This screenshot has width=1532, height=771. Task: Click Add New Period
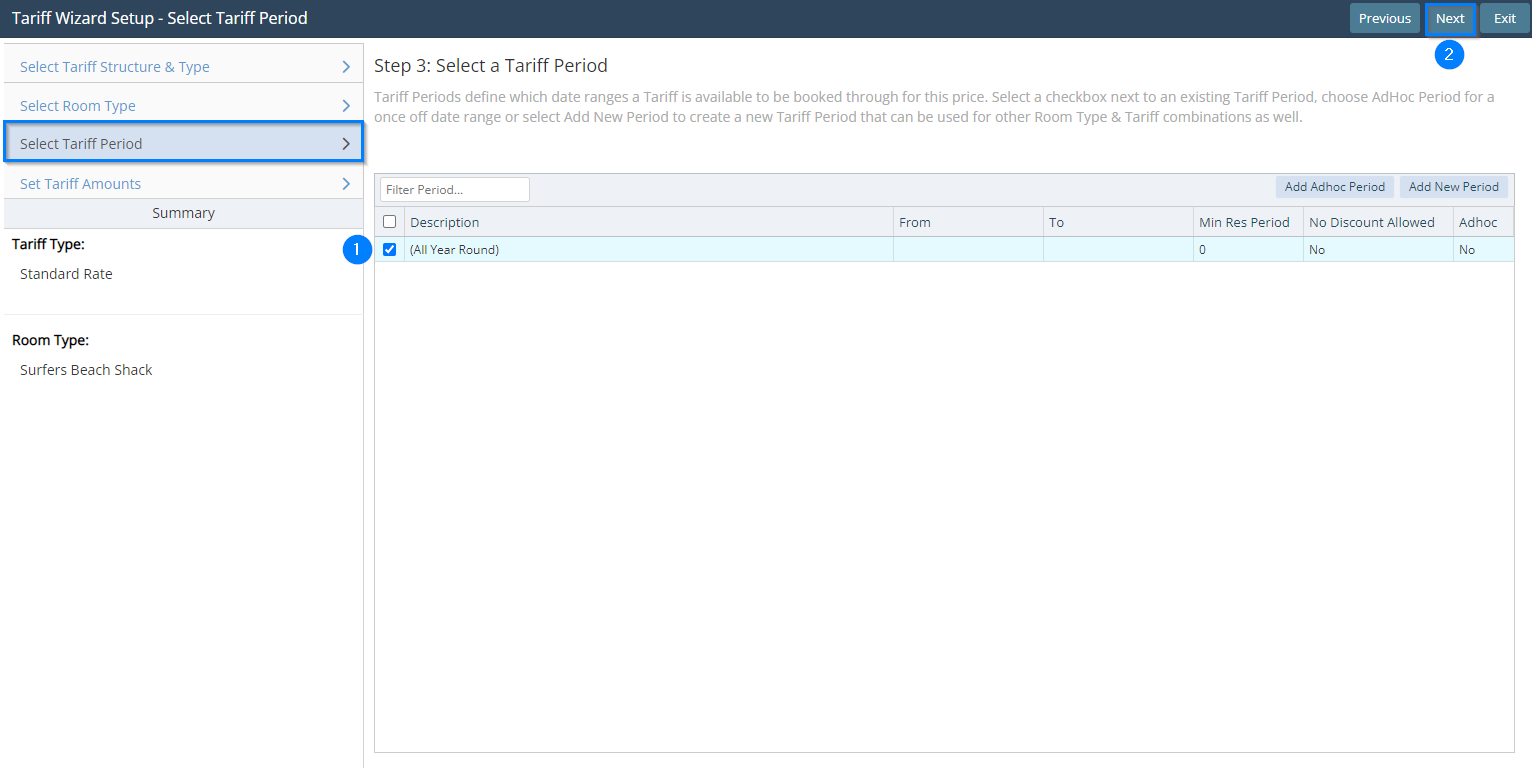[x=1453, y=187]
